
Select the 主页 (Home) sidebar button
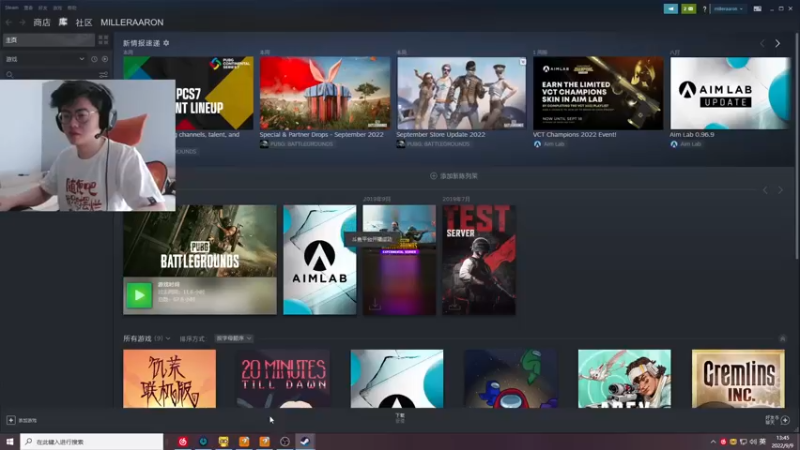coord(49,40)
